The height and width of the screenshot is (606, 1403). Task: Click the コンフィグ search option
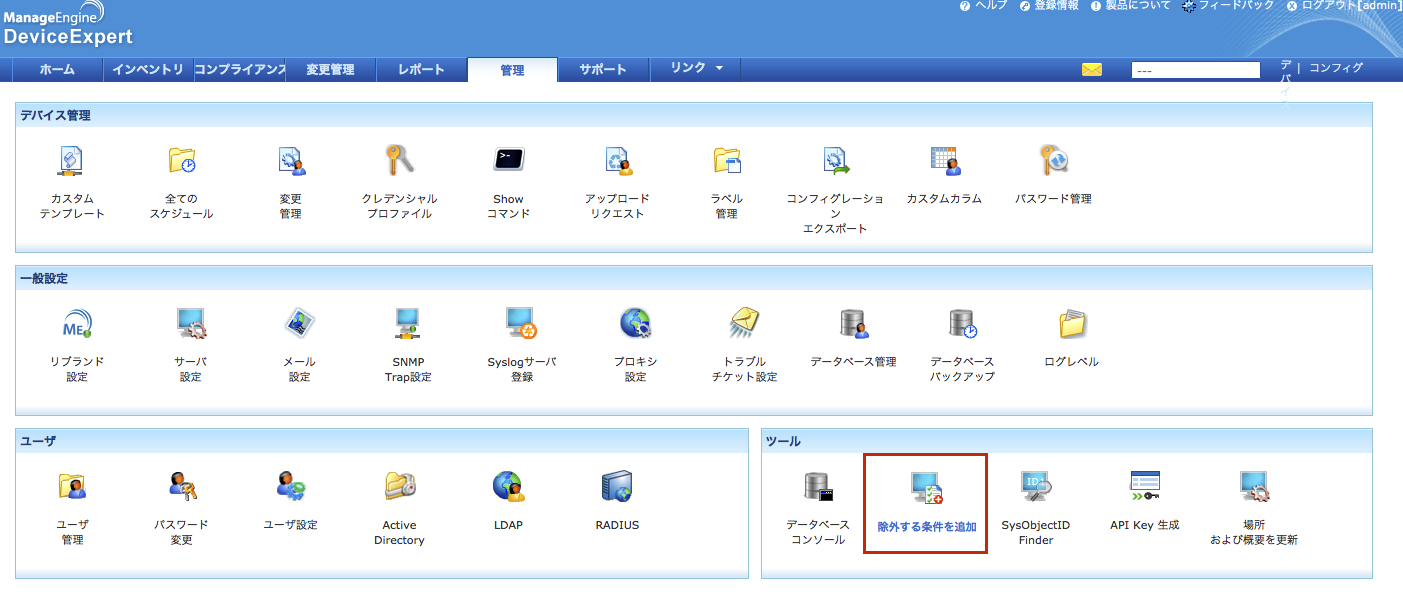(x=1336, y=68)
